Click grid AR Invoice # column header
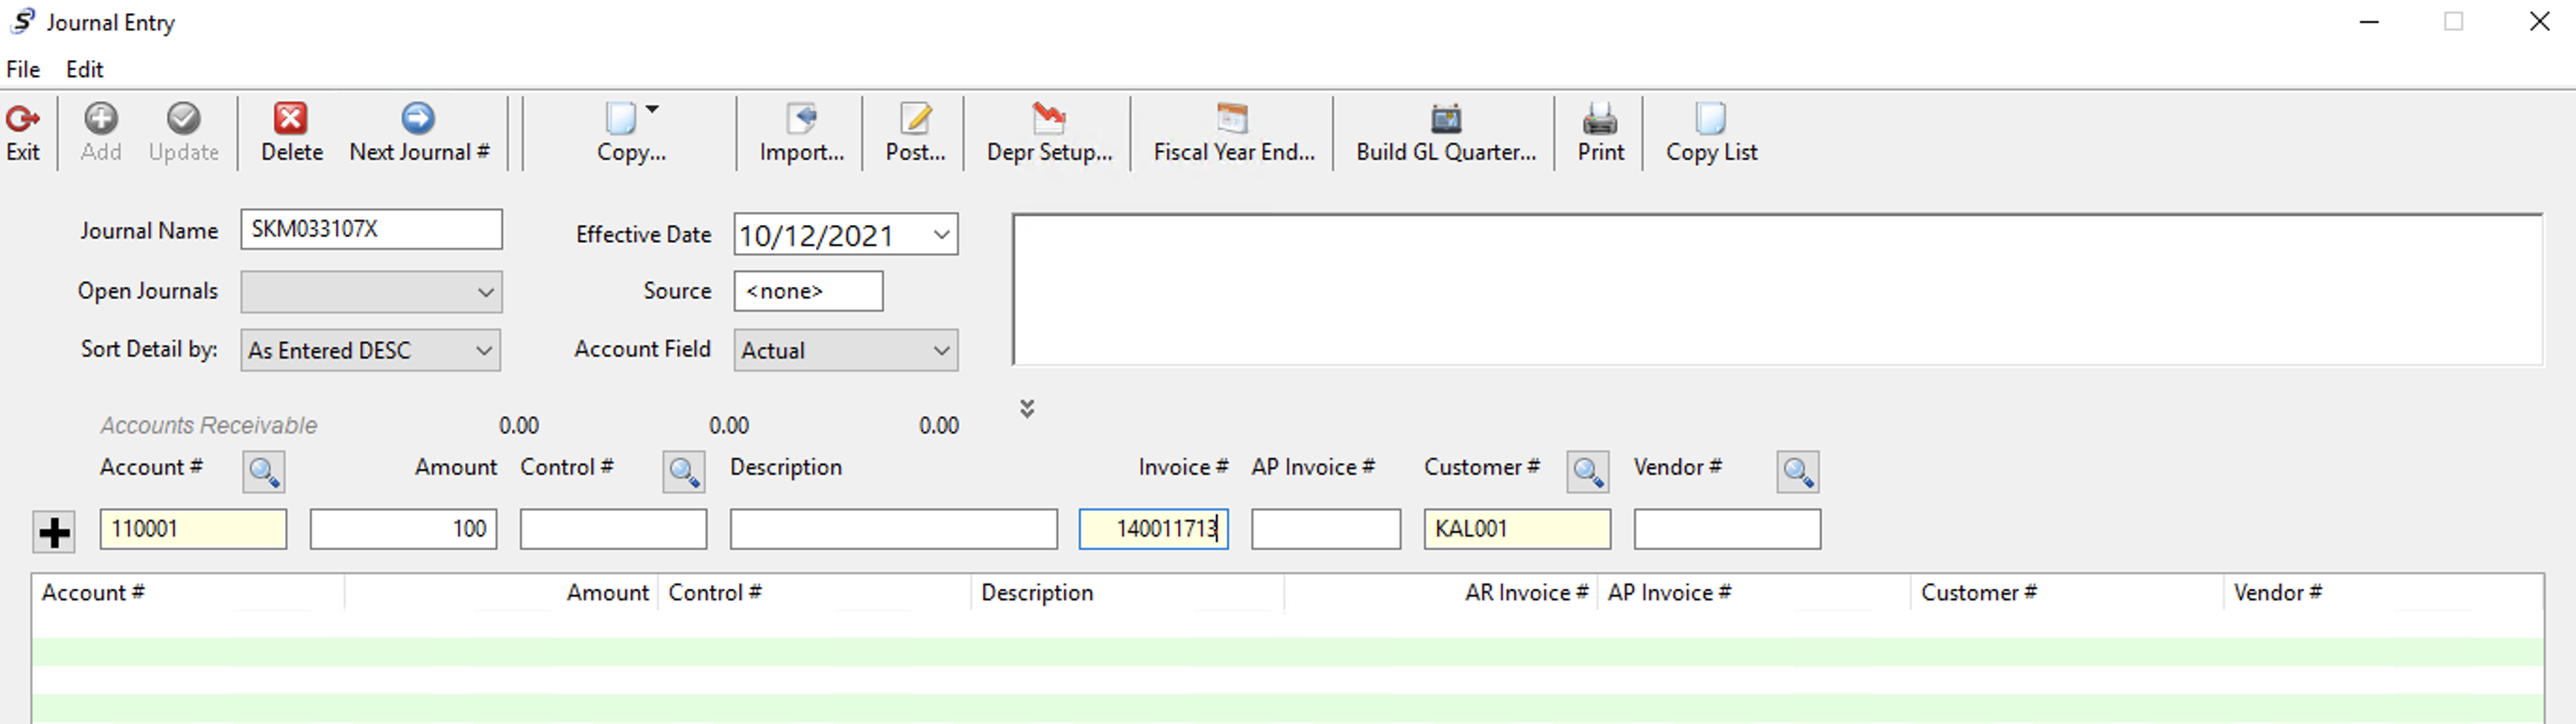The width and height of the screenshot is (2576, 724). coord(1440,593)
